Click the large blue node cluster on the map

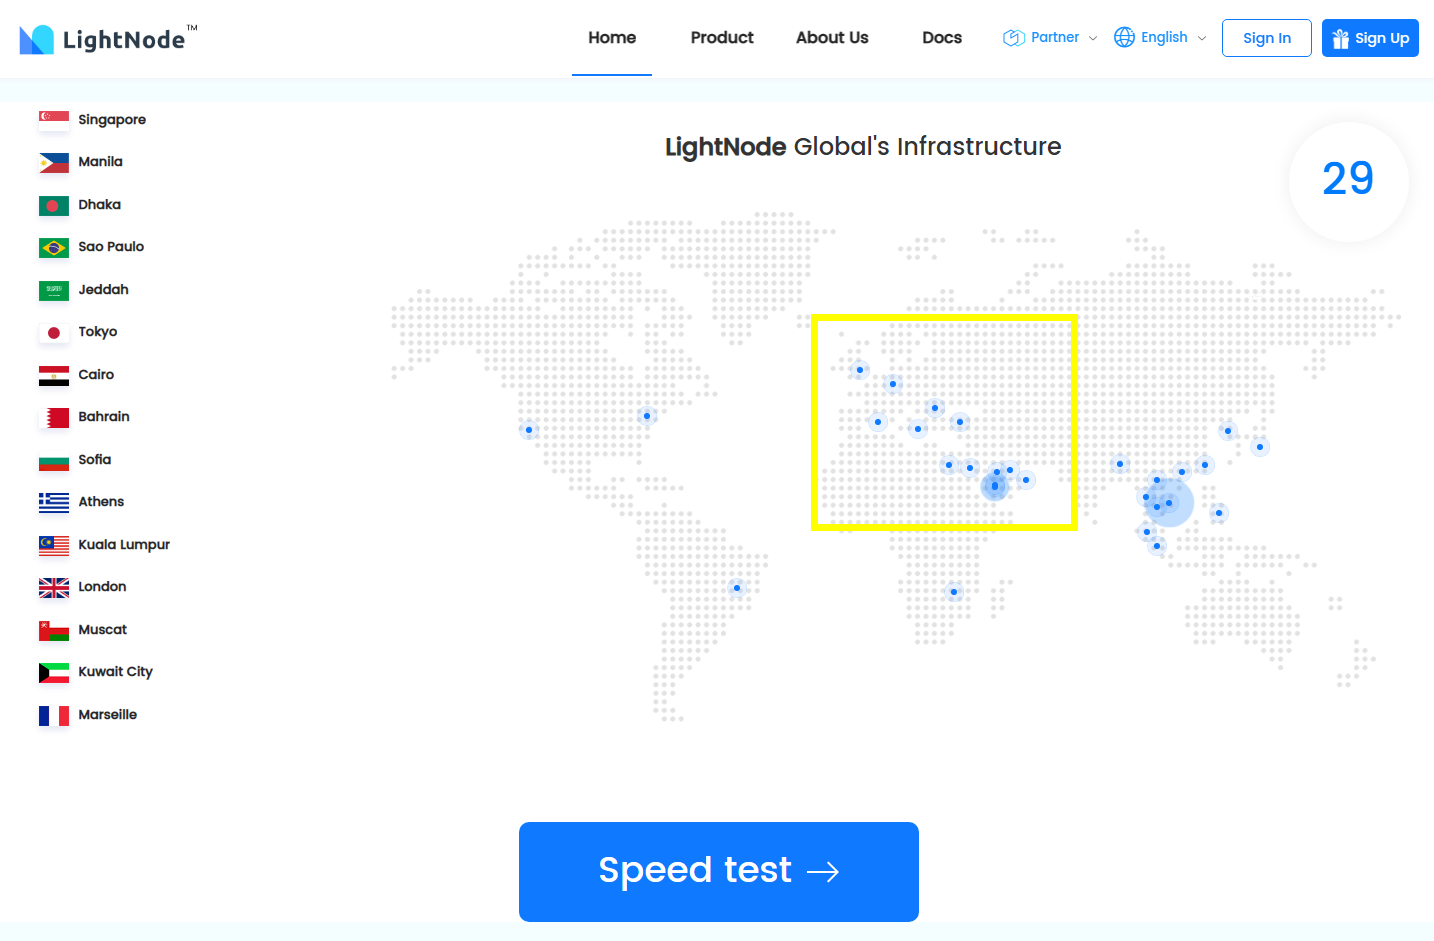(x=1167, y=504)
